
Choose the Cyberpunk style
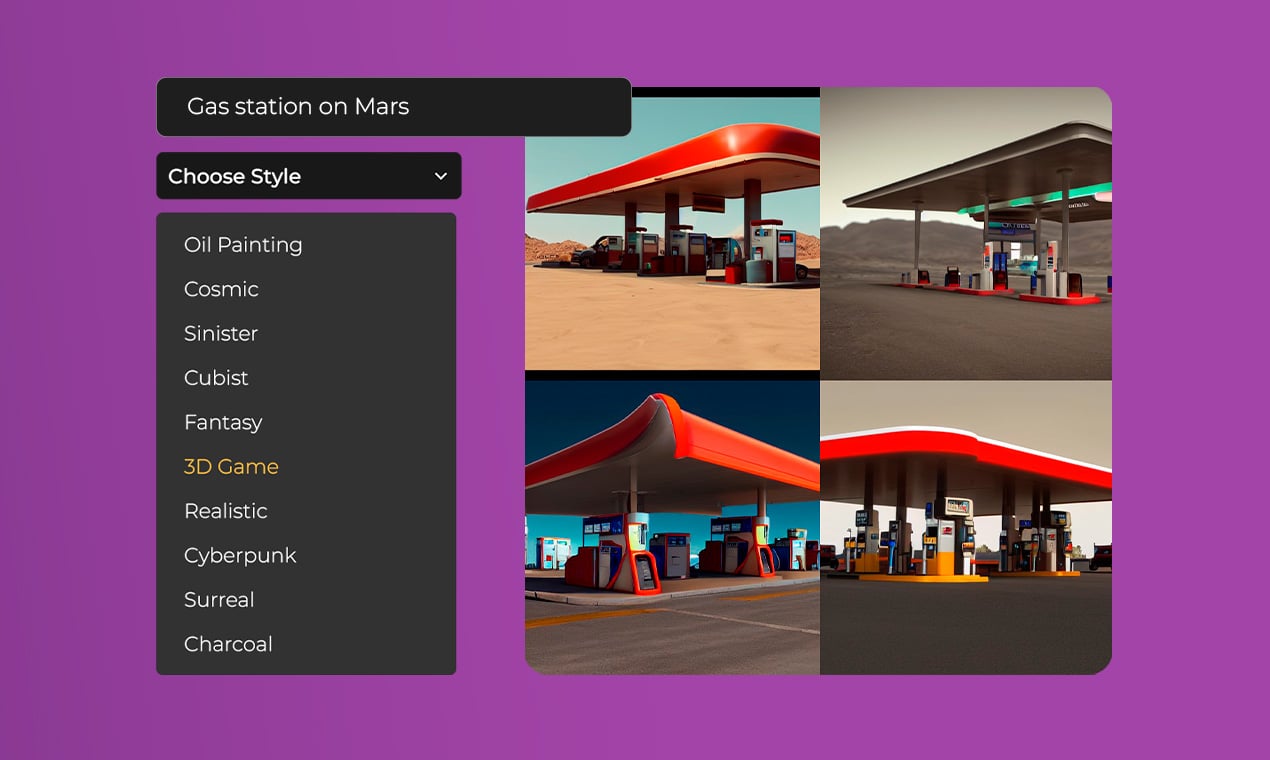[240, 555]
